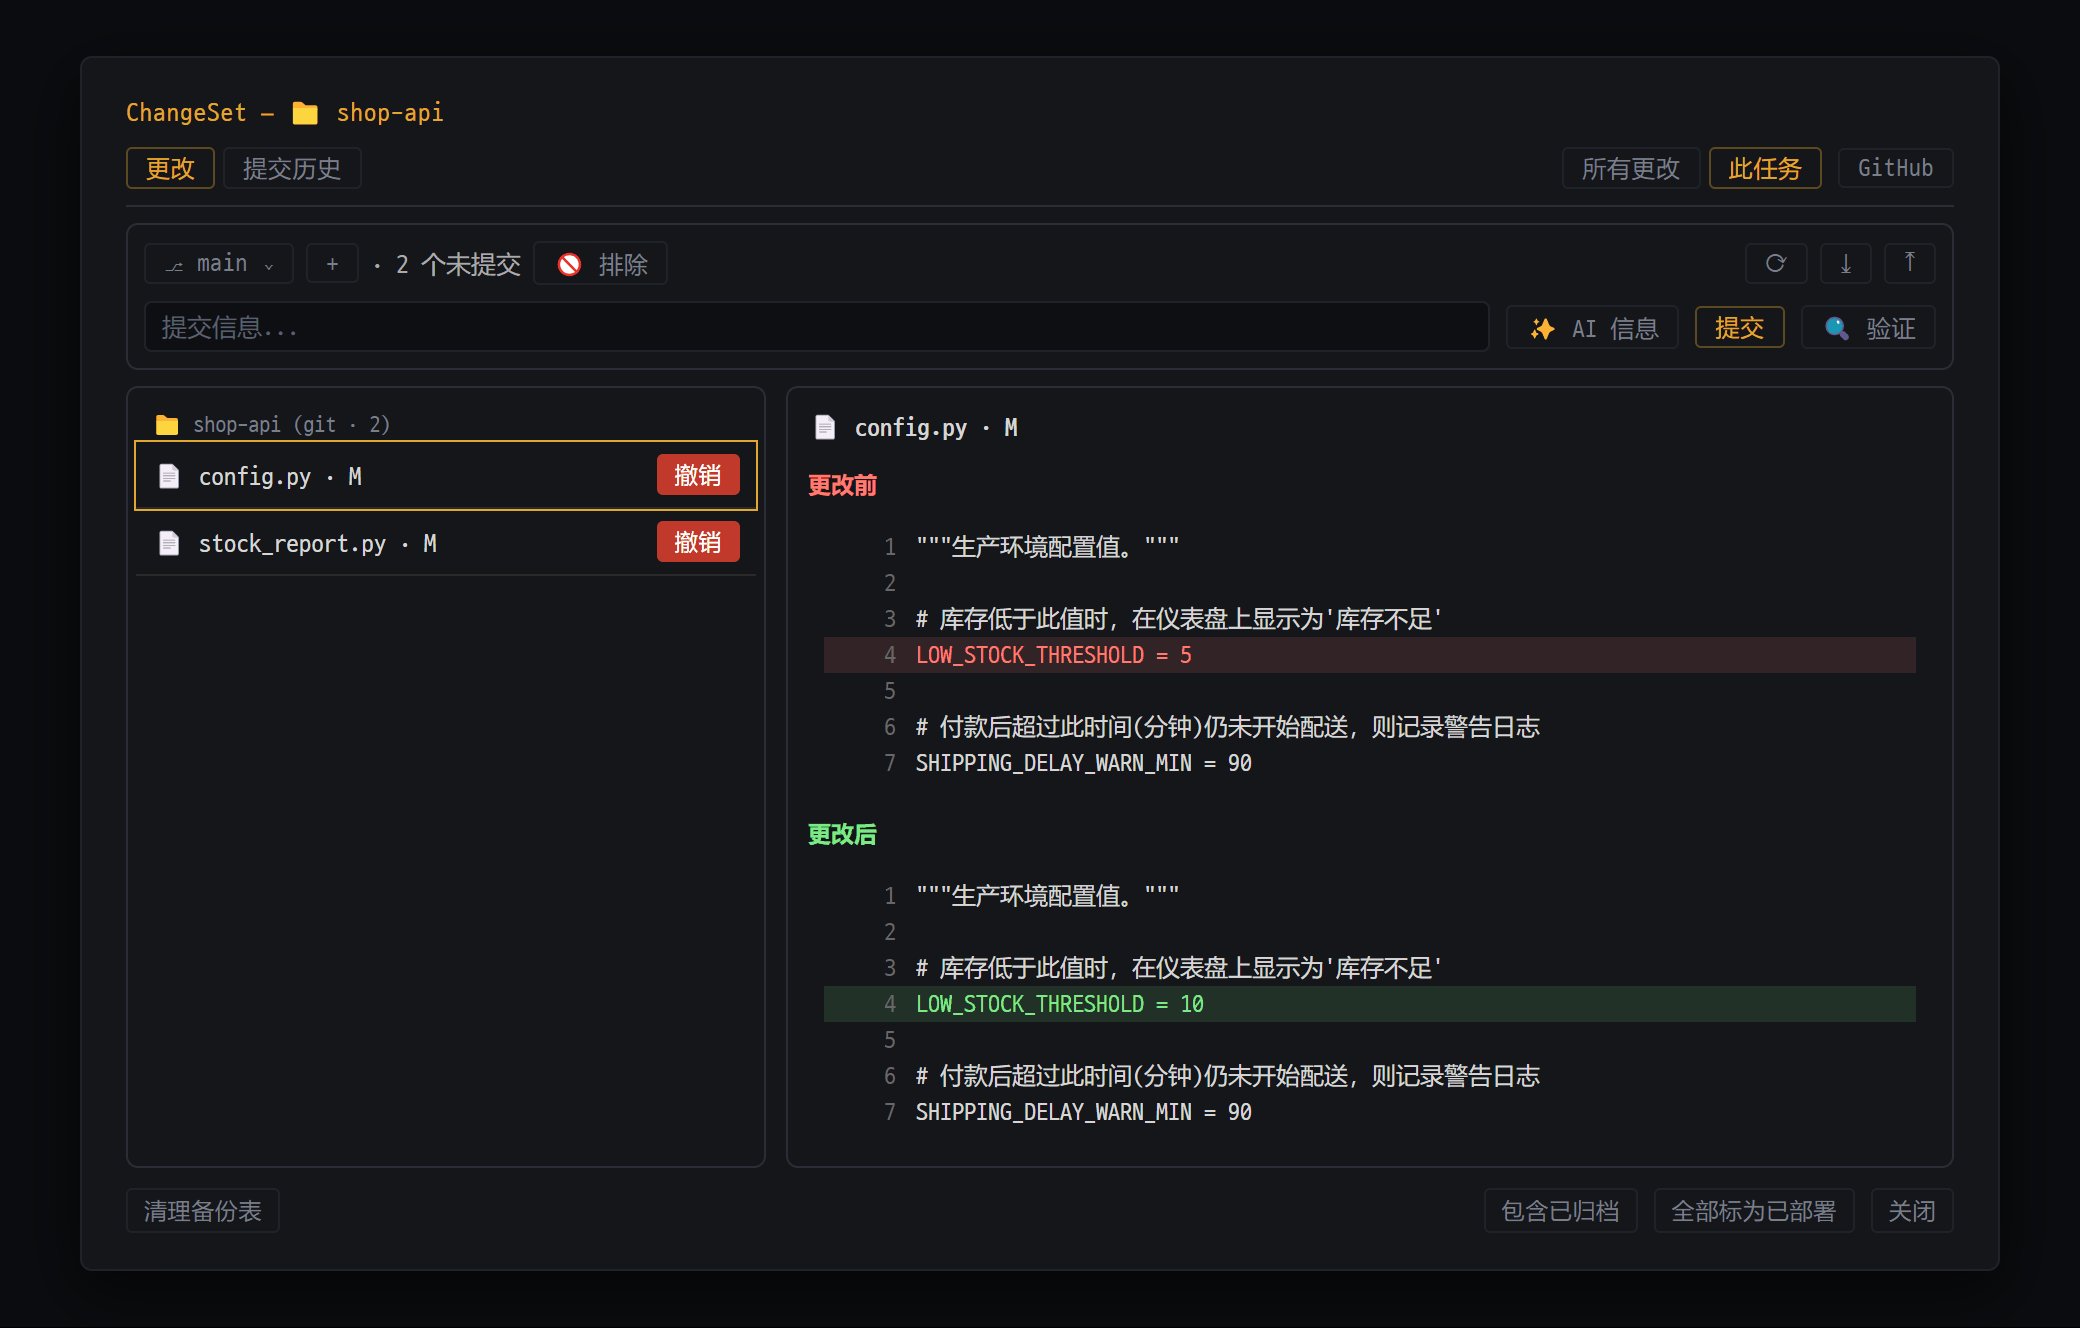This screenshot has width=2080, height=1328.
Task: Click the 2 个未提交 status text
Action: 458,264
